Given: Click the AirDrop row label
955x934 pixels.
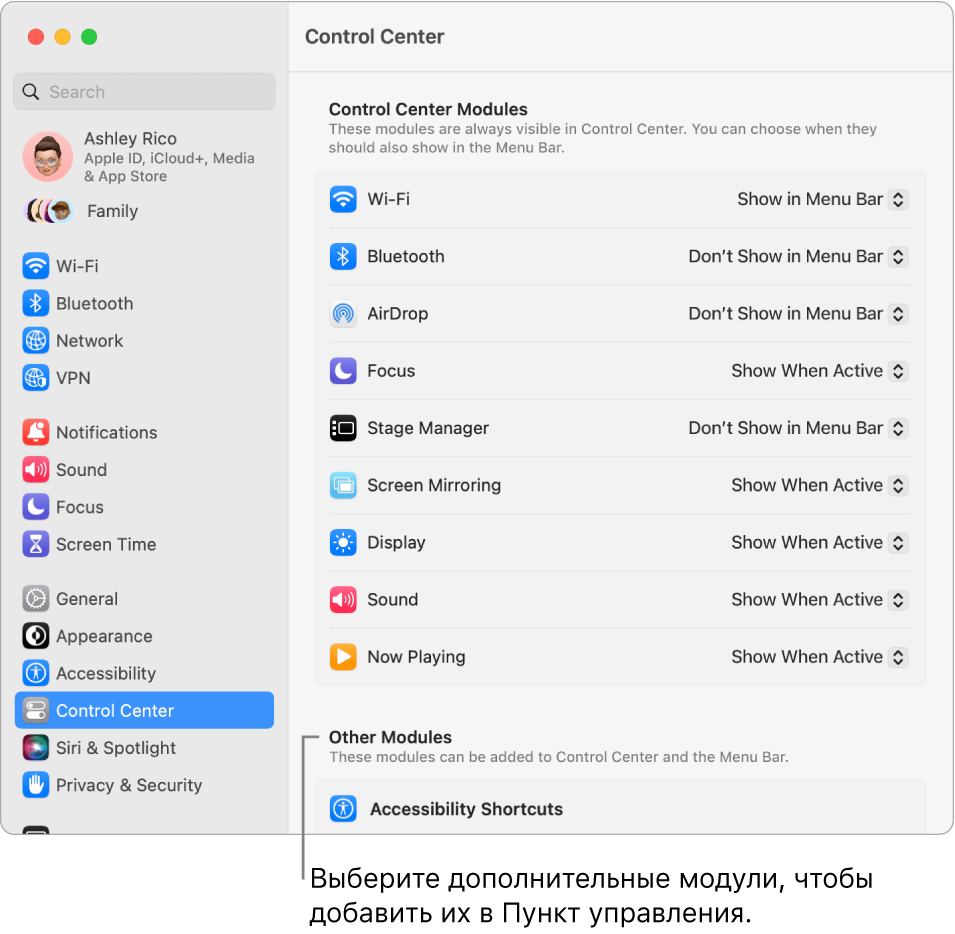Looking at the screenshot, I should point(398,314).
